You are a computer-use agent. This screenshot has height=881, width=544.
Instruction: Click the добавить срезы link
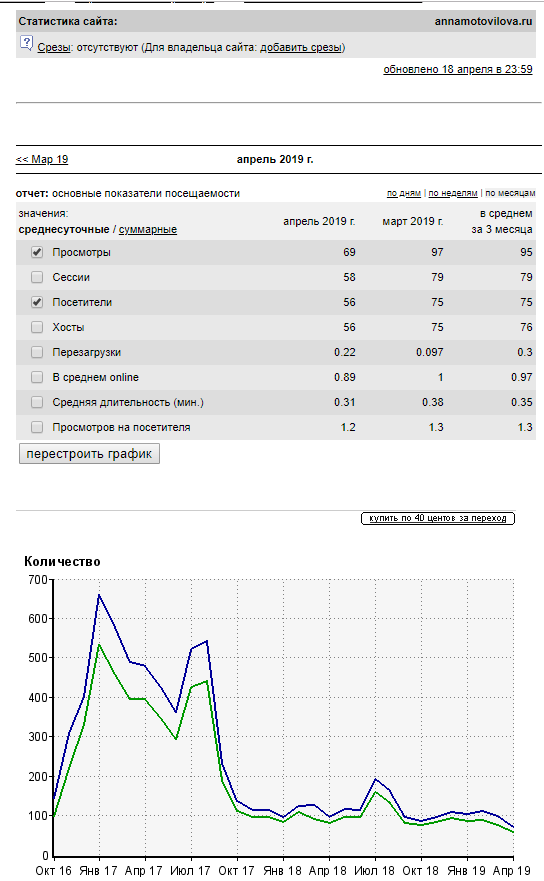pos(301,47)
